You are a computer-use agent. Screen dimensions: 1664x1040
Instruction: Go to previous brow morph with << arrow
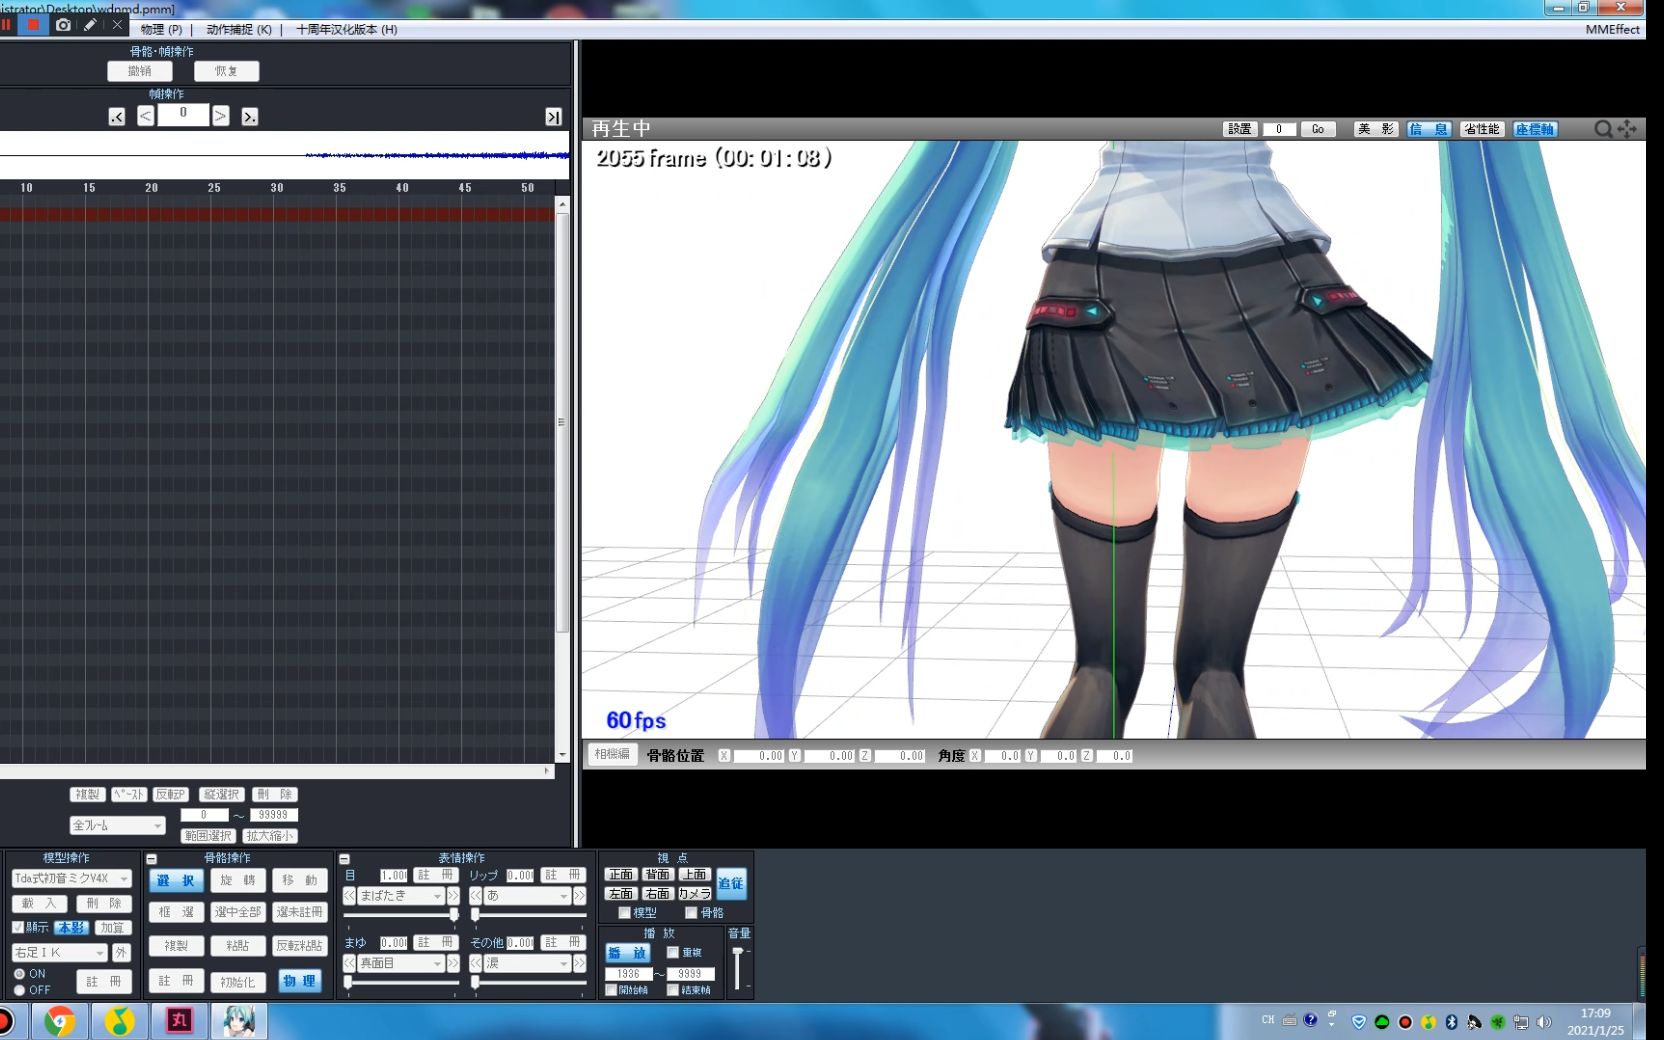349,963
